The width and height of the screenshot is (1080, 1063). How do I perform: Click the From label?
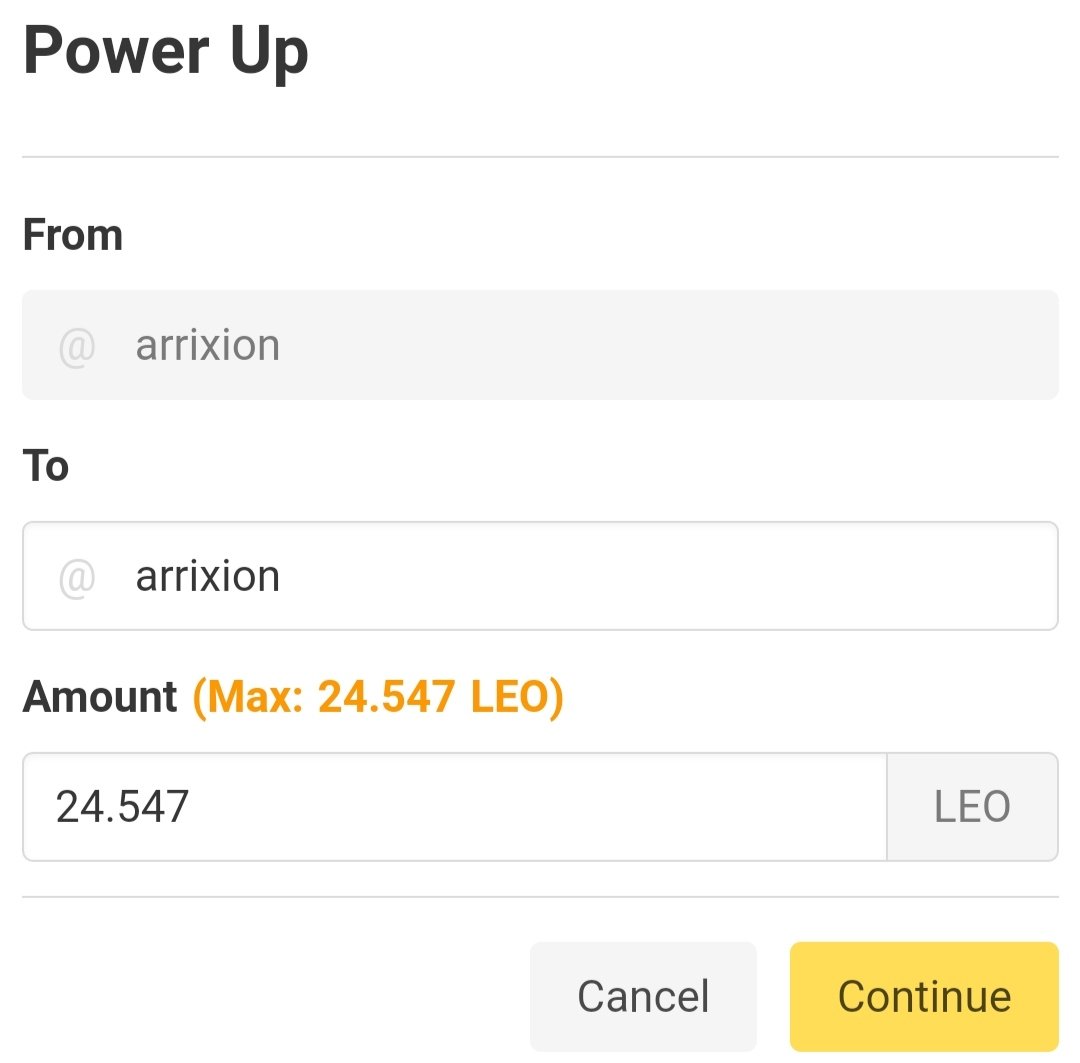coord(72,236)
